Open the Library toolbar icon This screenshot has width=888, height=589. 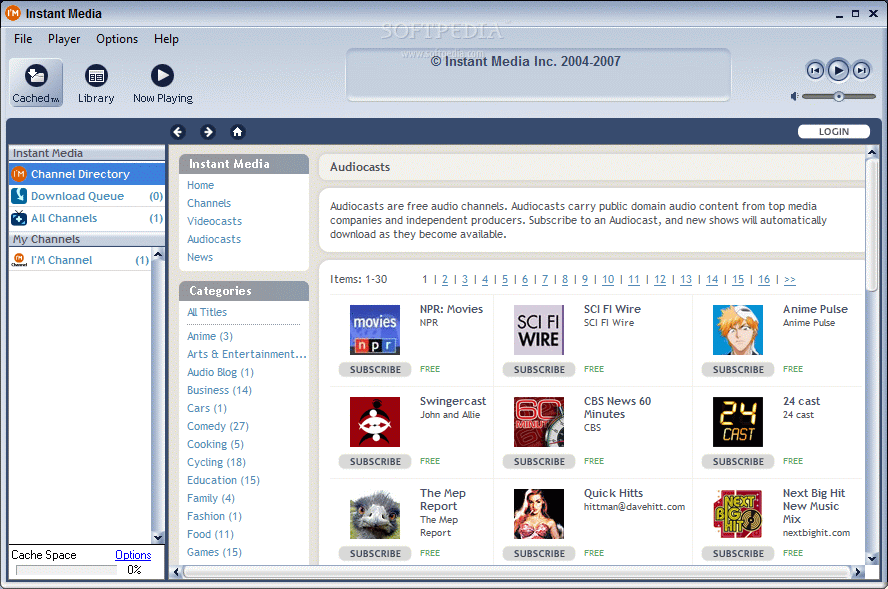pyautogui.click(x=96, y=83)
